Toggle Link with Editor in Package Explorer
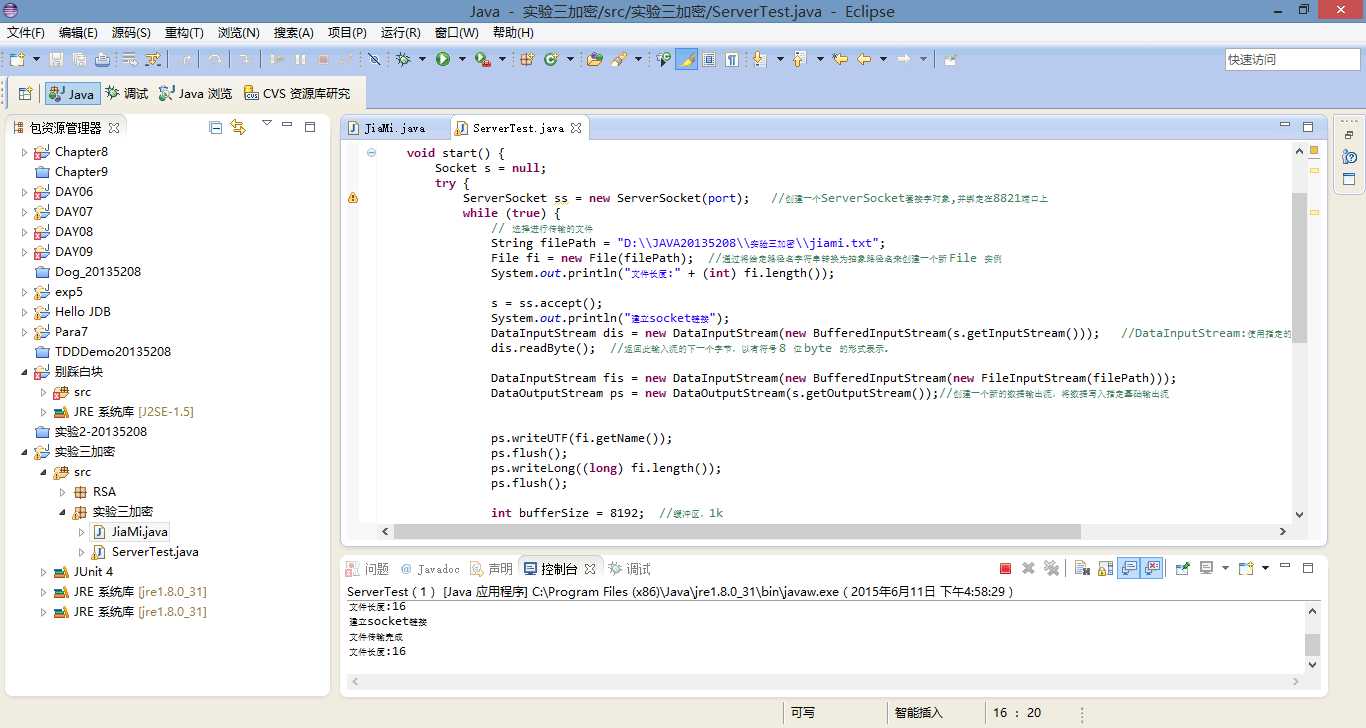1366x728 pixels. click(238, 127)
